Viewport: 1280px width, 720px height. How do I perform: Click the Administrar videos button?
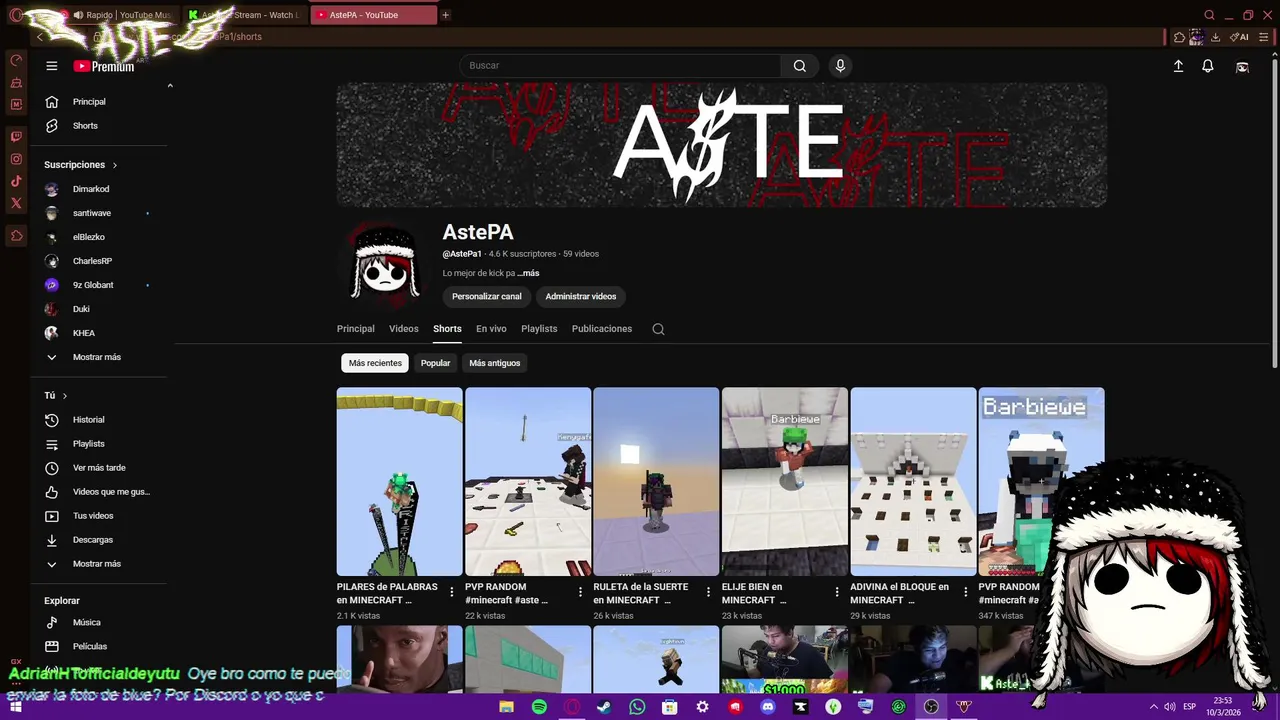(x=581, y=297)
